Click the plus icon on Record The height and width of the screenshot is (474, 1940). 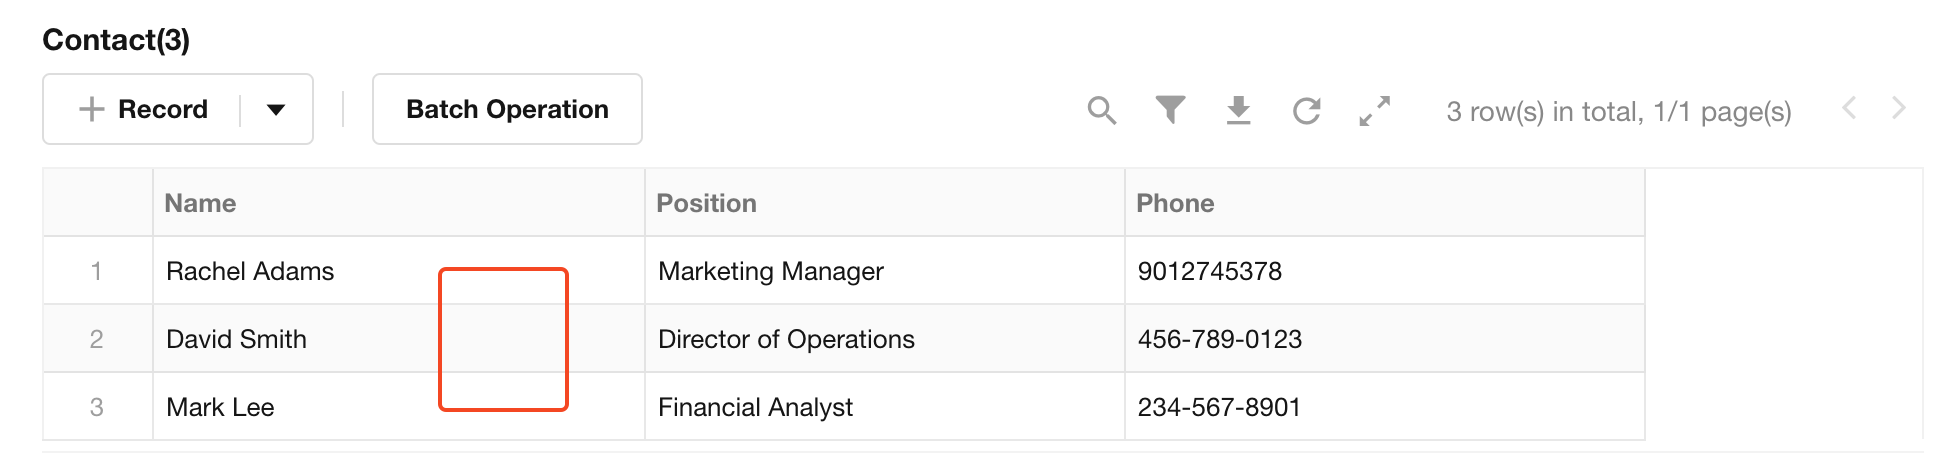91,109
